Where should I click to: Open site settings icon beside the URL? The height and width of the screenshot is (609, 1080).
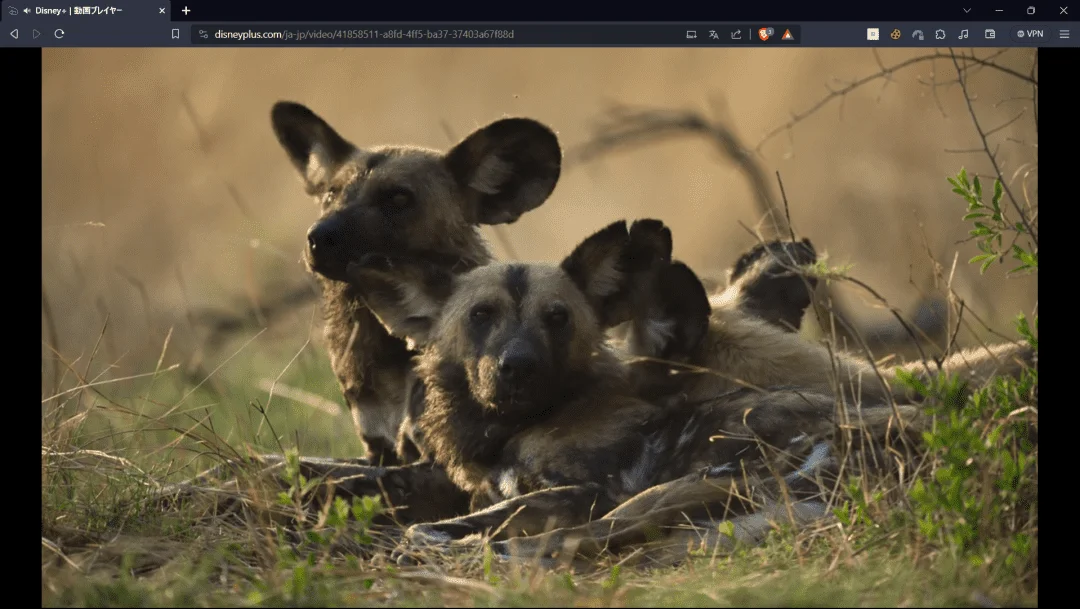pos(203,34)
